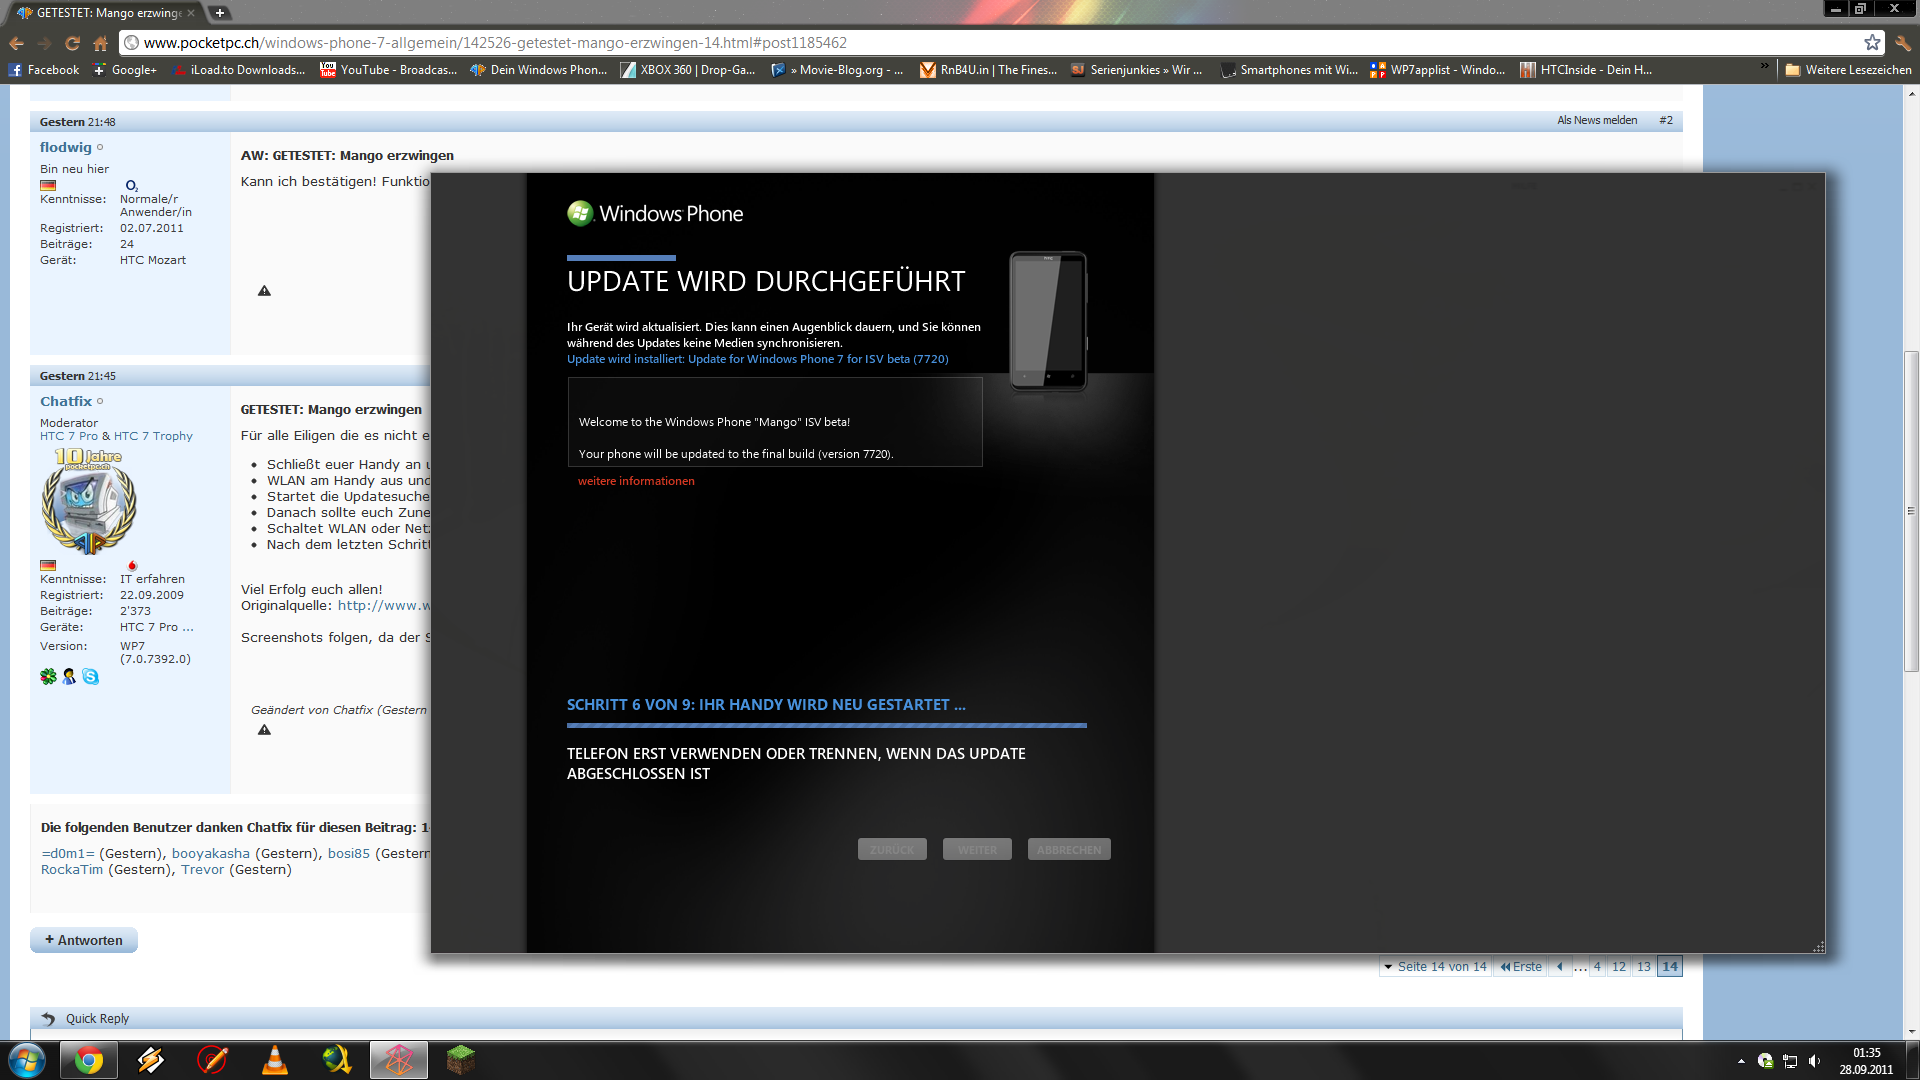The image size is (1920, 1080).
Task: Open bosi85 user profile link
Action: tap(349, 853)
